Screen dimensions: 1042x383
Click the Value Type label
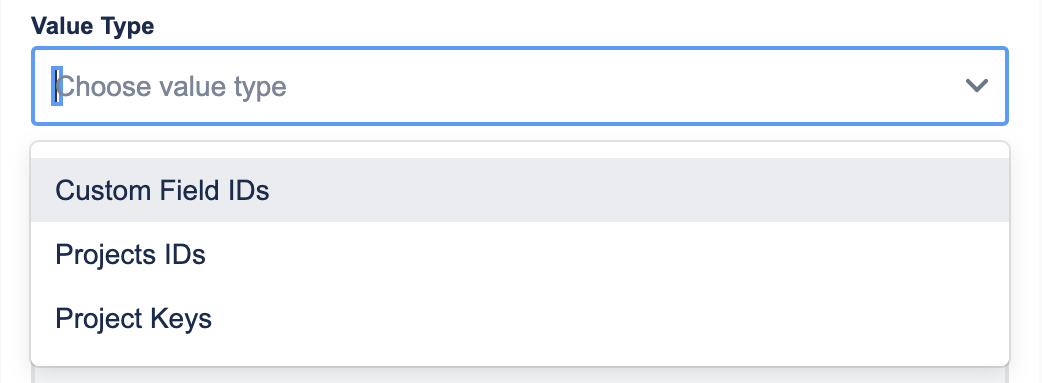pos(93,26)
